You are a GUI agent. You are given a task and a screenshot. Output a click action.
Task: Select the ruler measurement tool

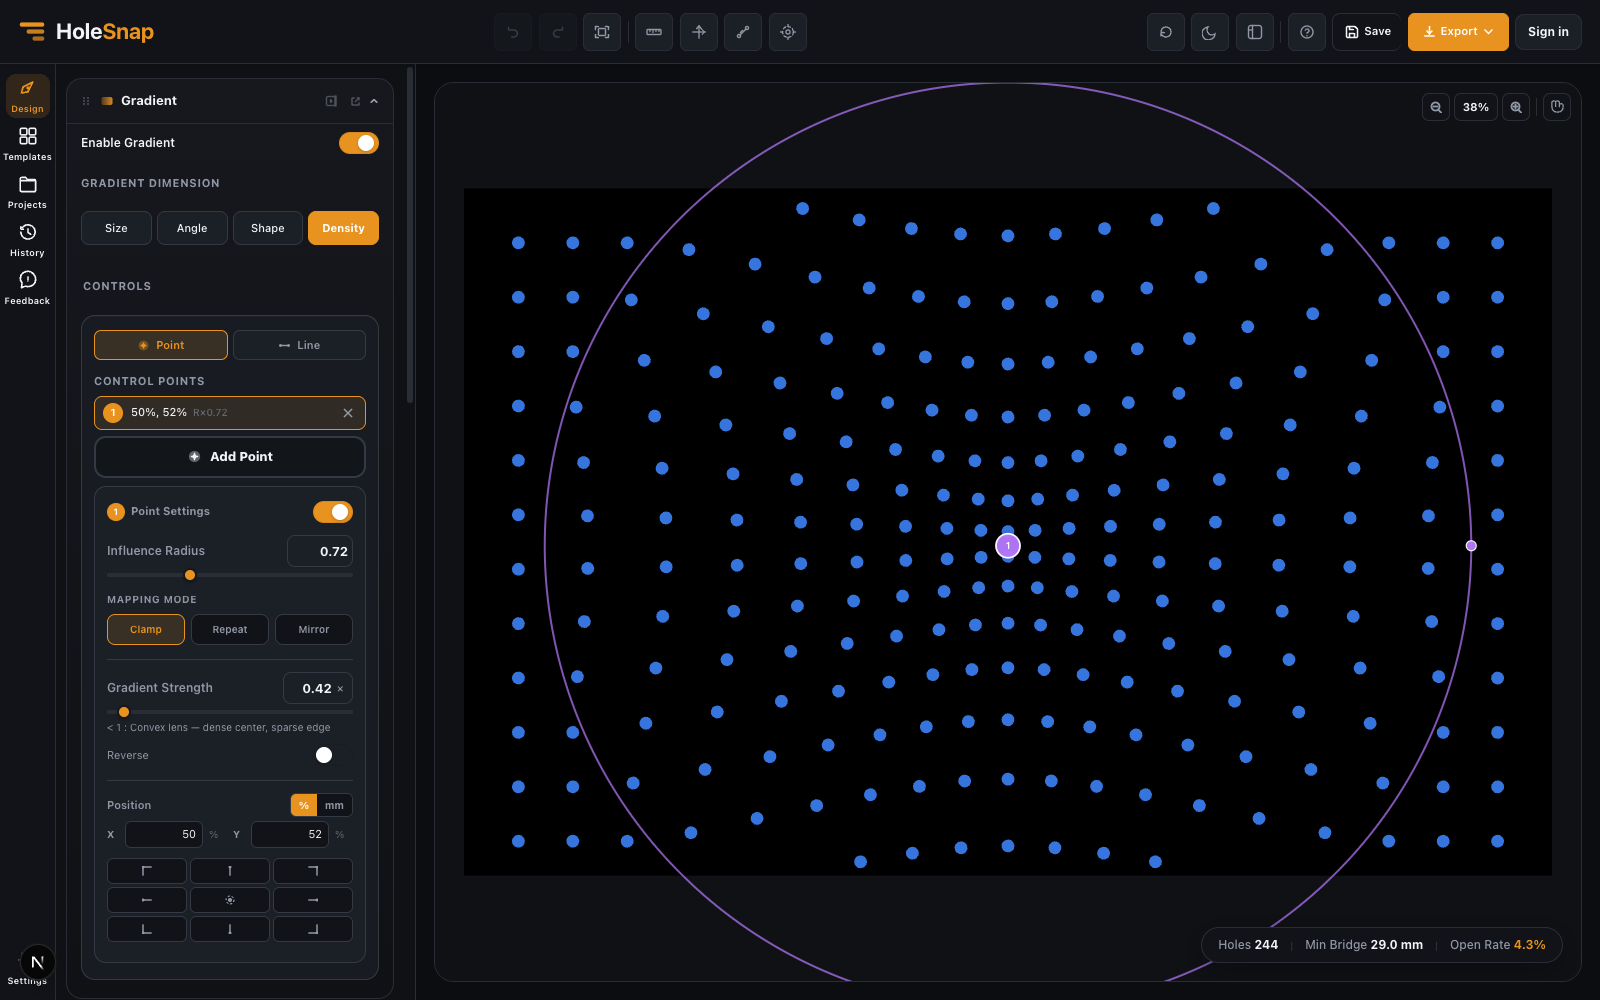[654, 32]
